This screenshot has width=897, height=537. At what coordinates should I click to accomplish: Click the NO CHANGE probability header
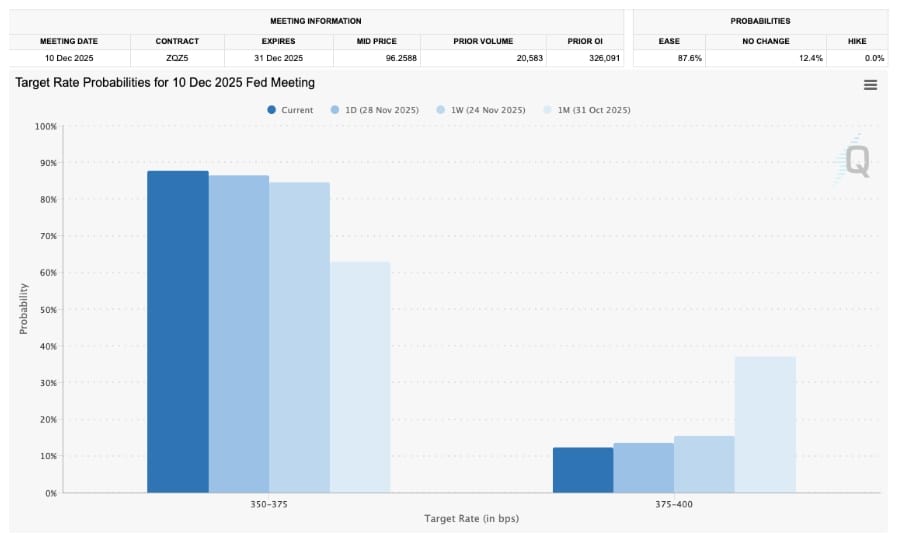[765, 41]
